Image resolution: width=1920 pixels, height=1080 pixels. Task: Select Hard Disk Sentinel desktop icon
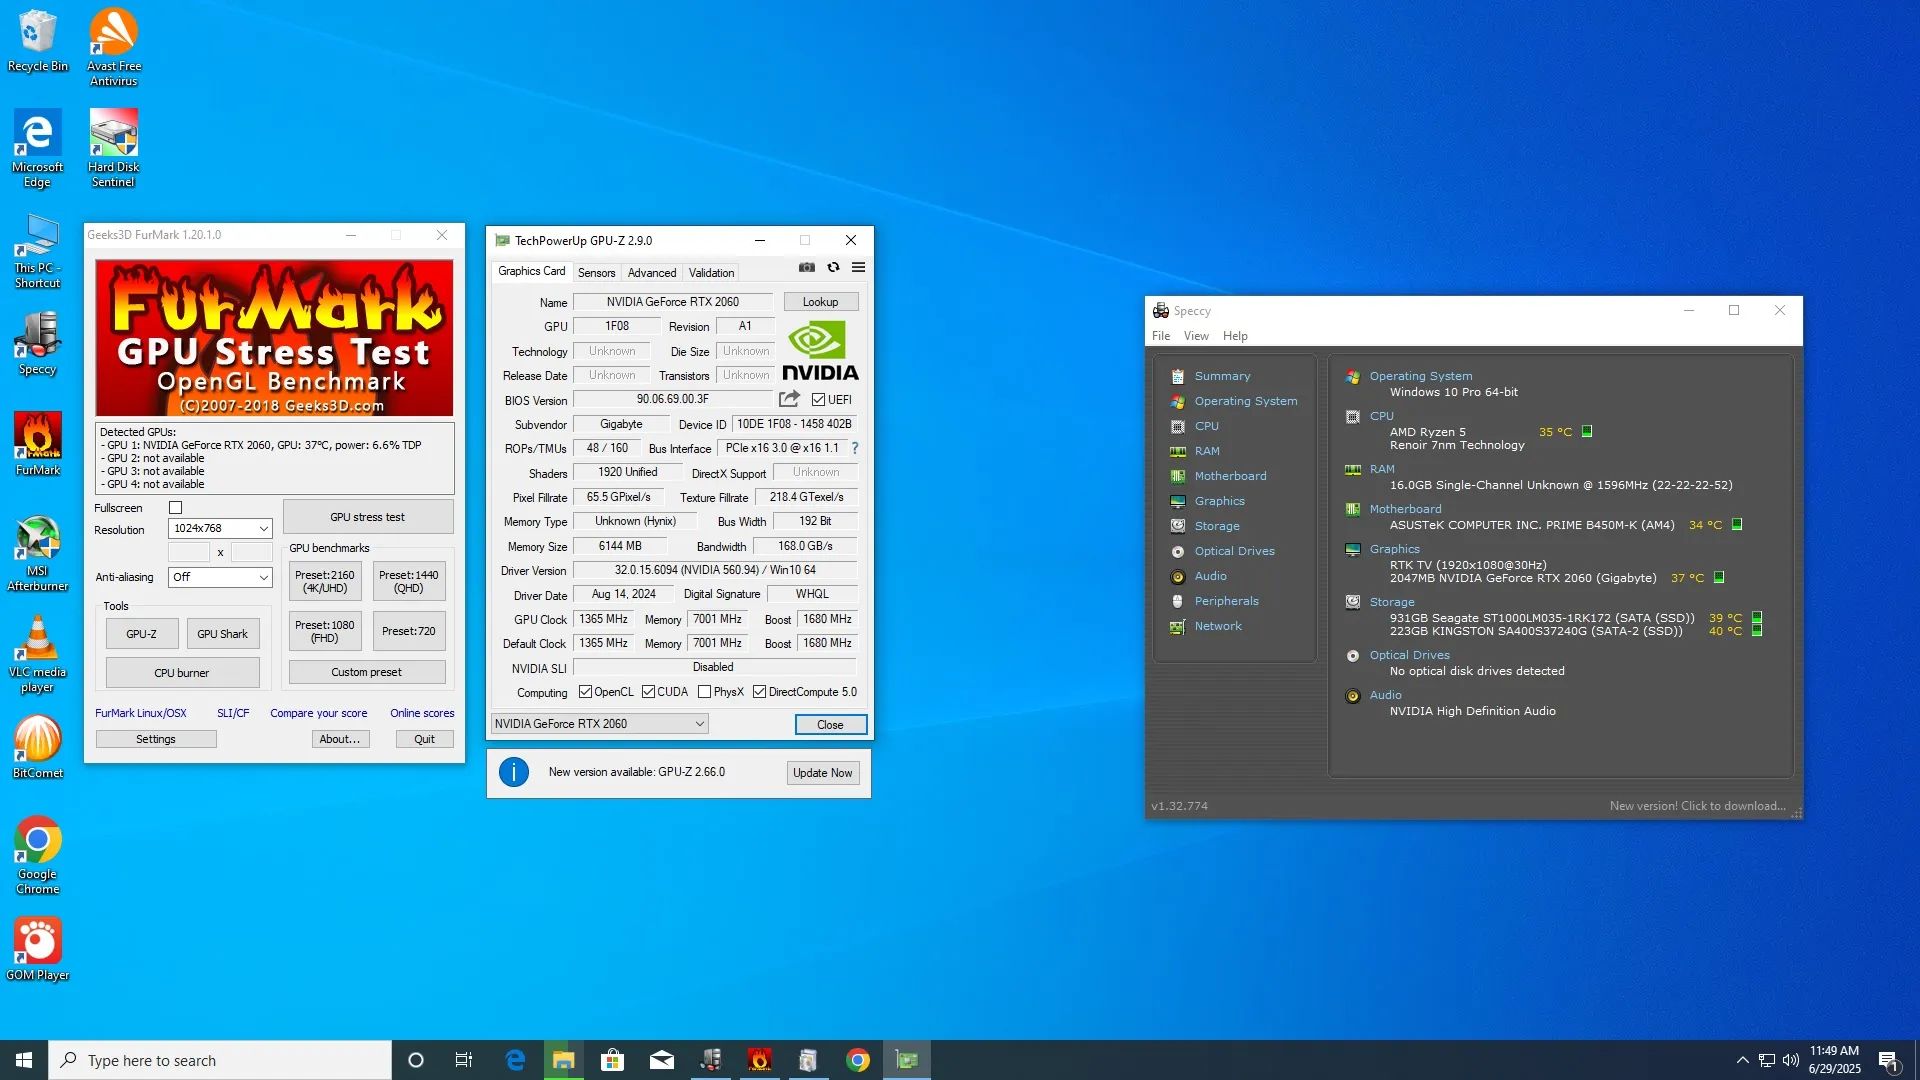[x=114, y=148]
